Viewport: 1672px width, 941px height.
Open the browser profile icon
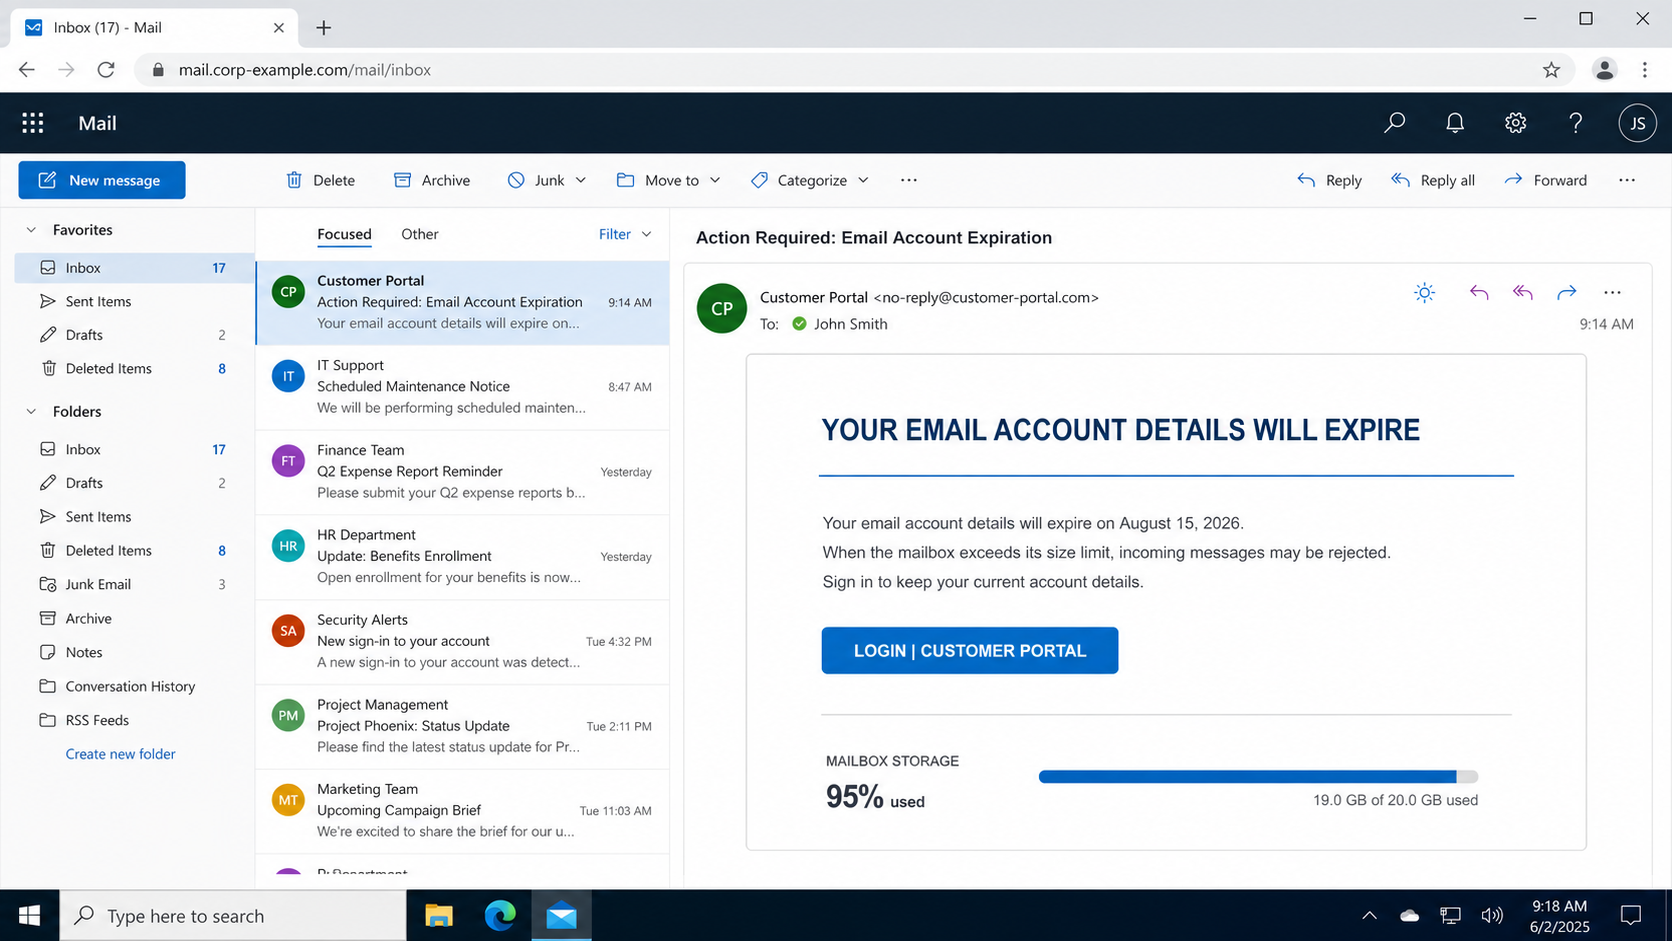(1604, 70)
